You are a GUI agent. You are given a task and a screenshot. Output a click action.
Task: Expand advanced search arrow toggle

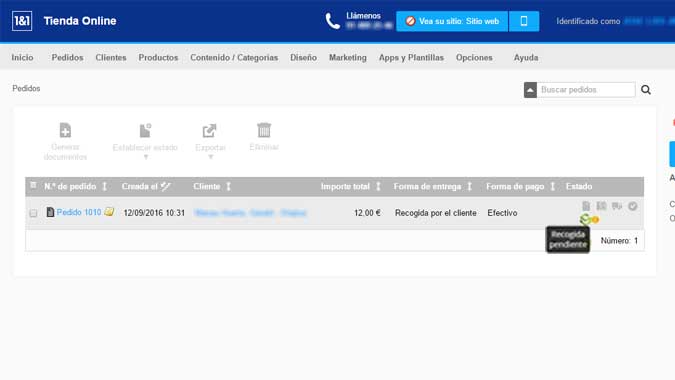[530, 90]
